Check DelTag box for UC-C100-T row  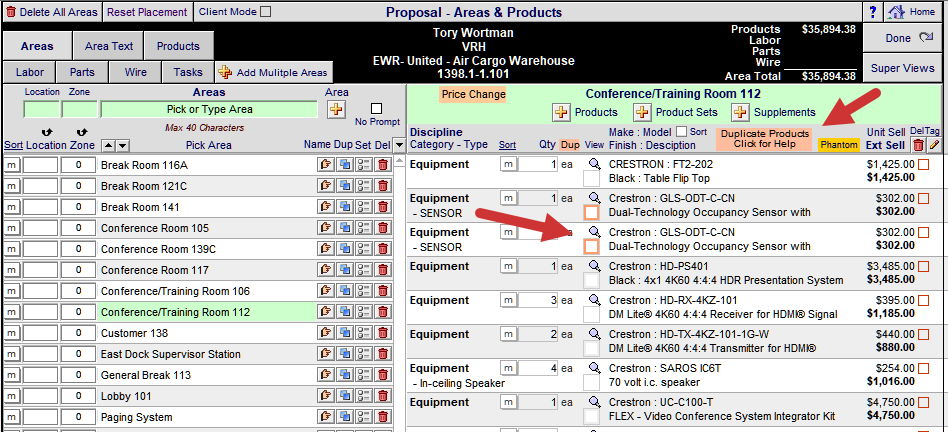pos(923,402)
